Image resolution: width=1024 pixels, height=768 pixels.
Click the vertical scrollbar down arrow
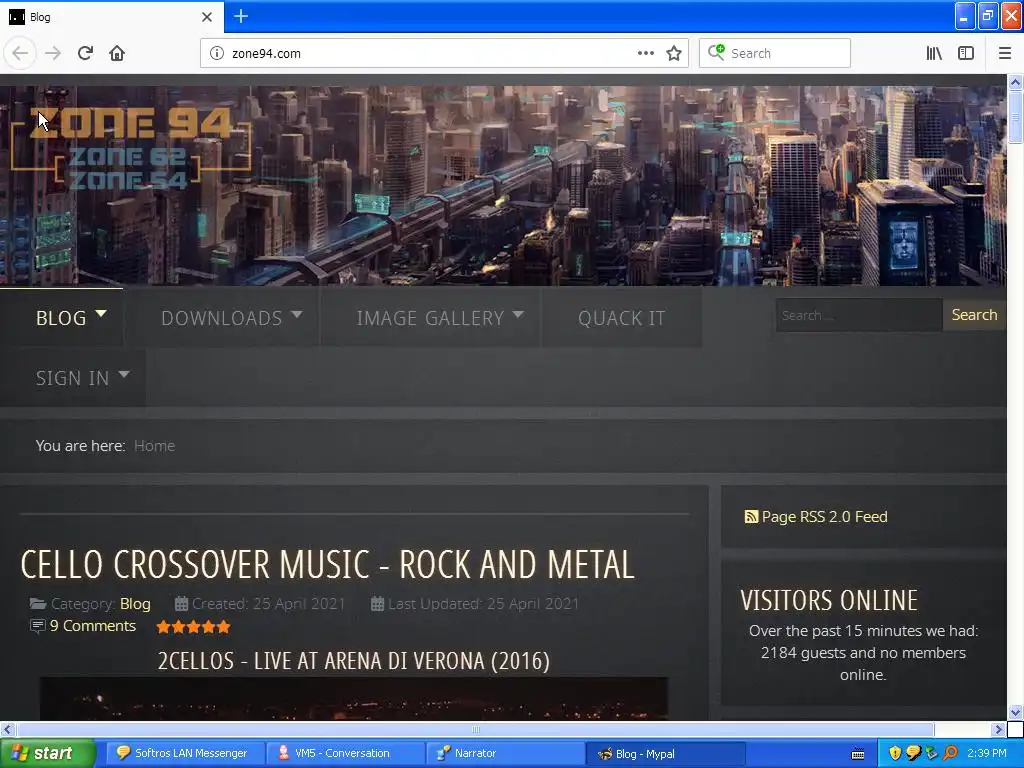[x=1015, y=712]
